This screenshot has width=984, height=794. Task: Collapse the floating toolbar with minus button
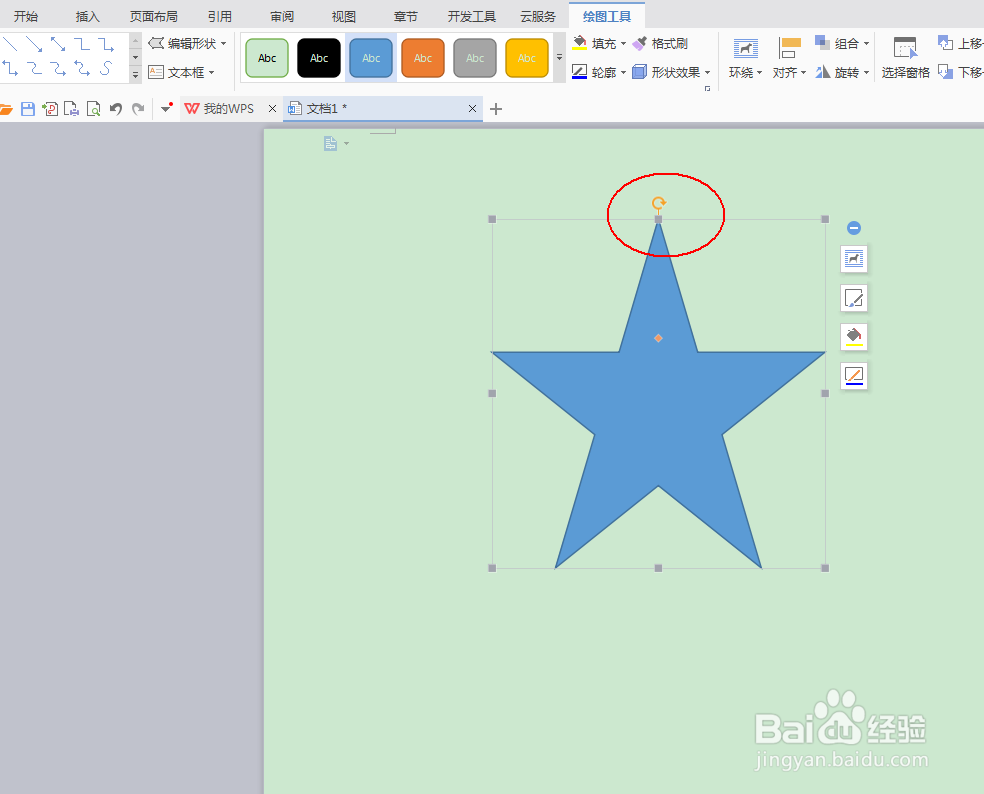coord(853,228)
